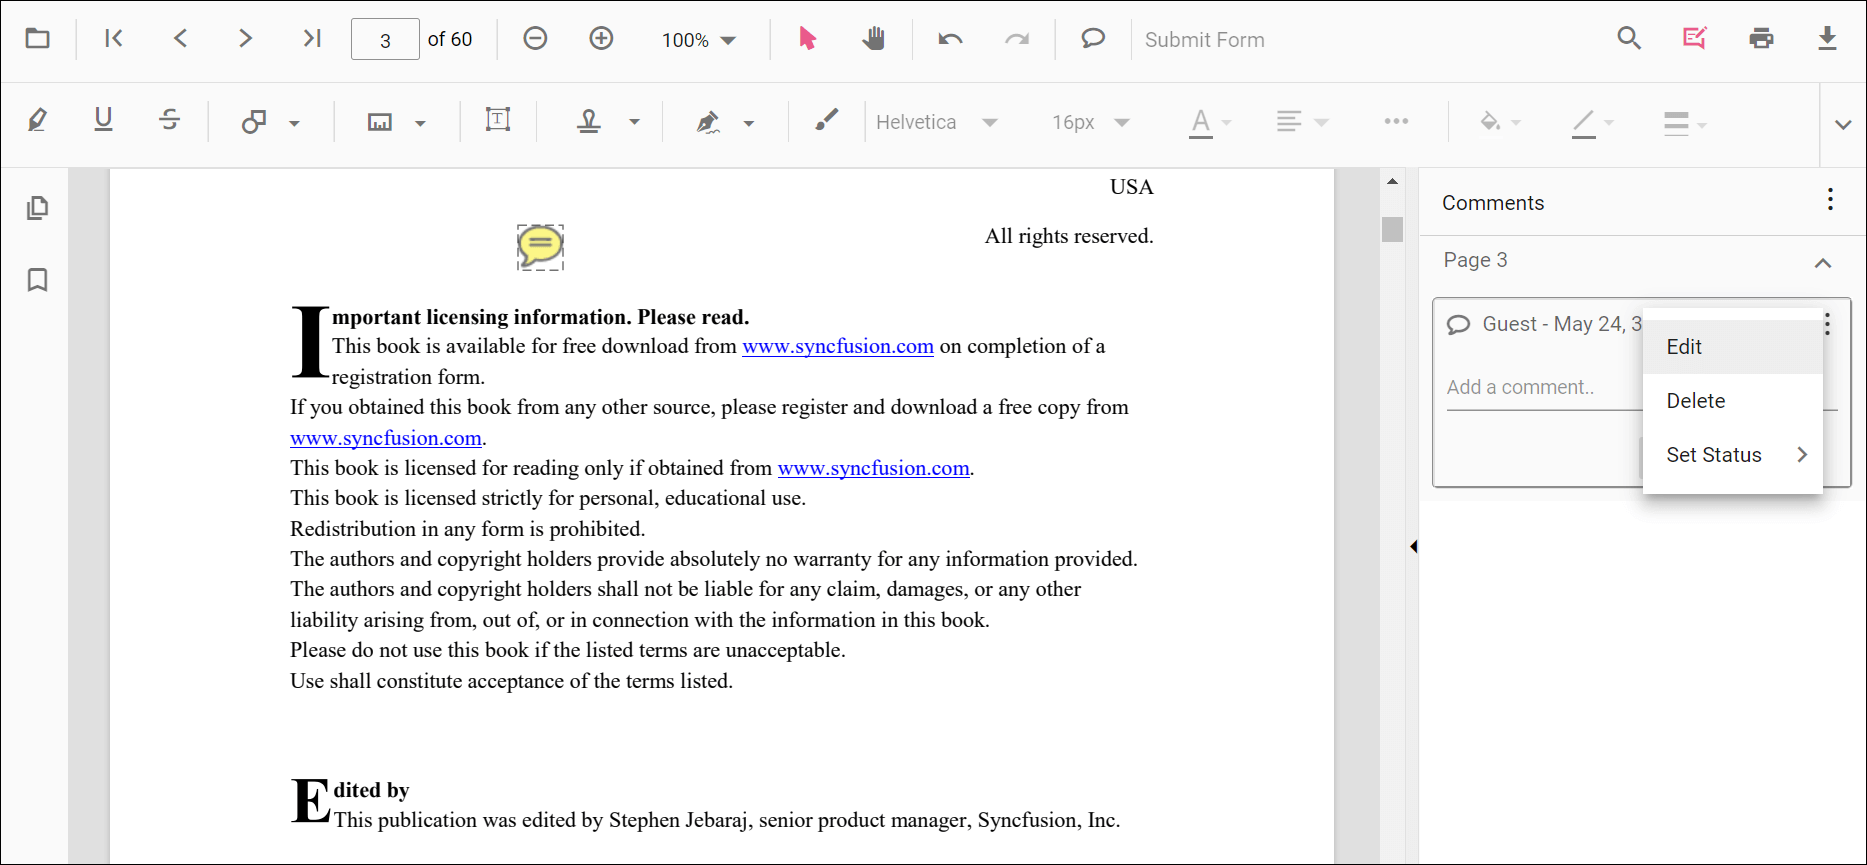Click the print icon

(x=1761, y=39)
